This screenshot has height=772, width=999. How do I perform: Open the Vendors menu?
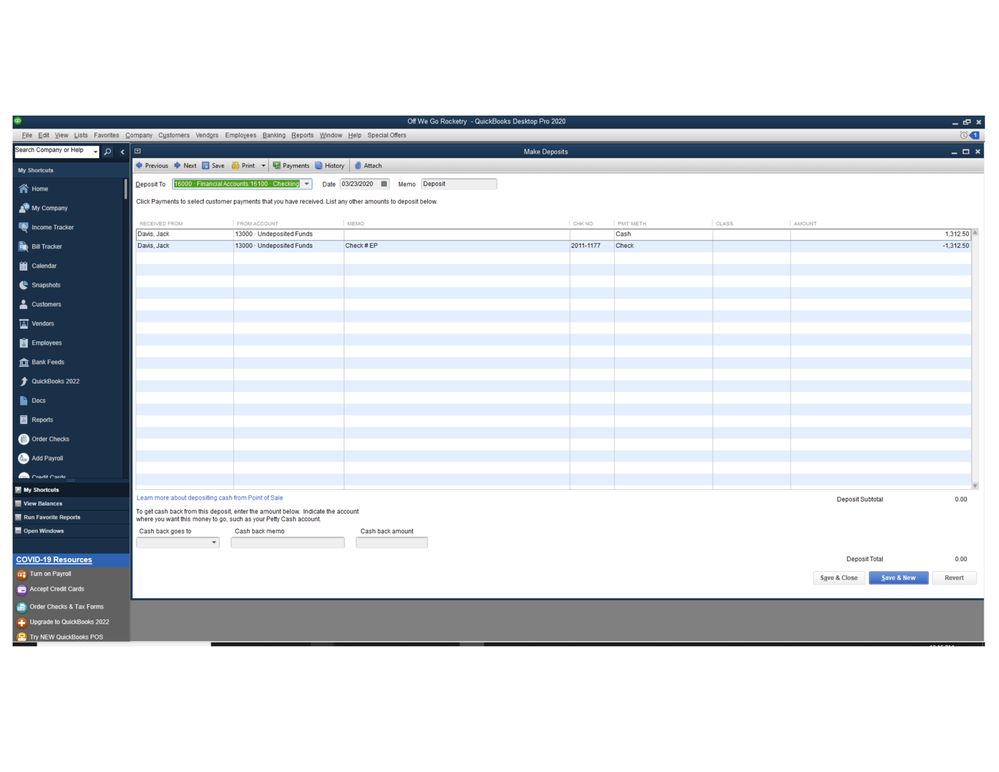click(x=207, y=135)
